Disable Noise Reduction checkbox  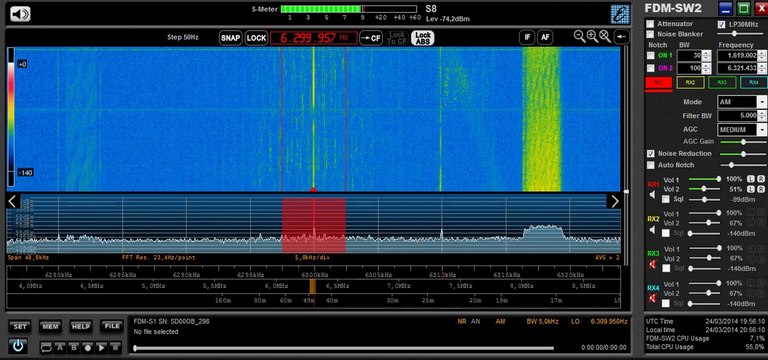[x=650, y=154]
